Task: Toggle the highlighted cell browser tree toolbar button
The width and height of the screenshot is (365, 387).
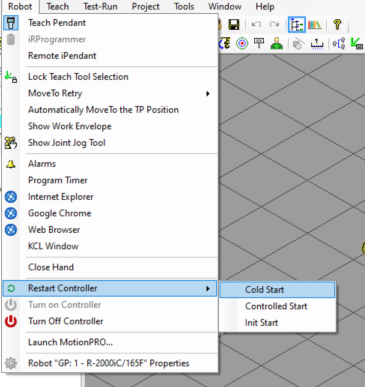Action: 296,25
